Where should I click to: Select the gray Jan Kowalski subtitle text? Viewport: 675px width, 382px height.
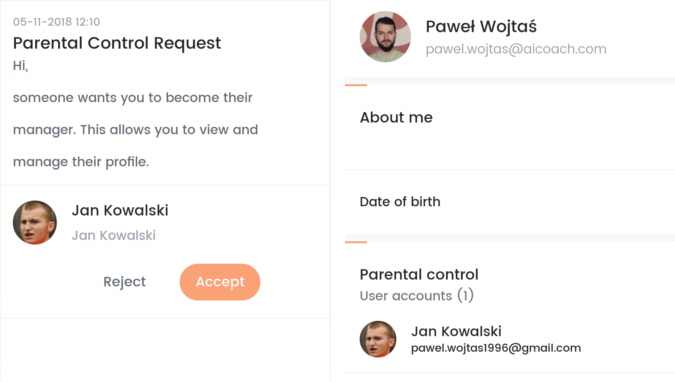[114, 235]
